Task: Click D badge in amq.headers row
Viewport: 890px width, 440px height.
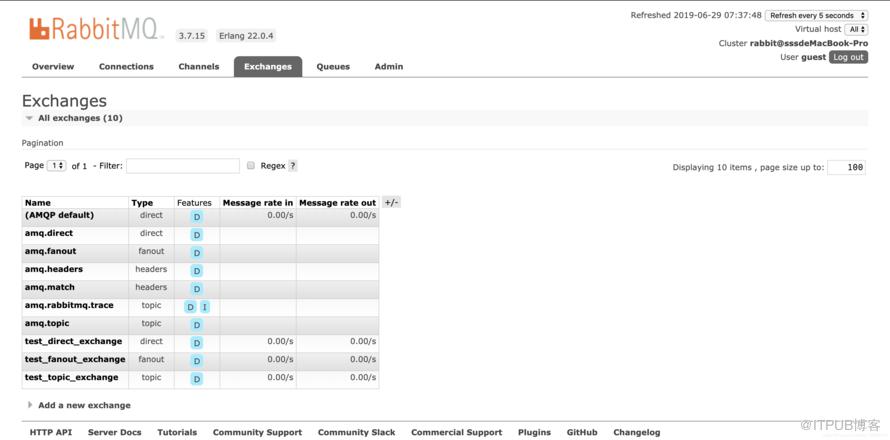Action: tap(196, 271)
